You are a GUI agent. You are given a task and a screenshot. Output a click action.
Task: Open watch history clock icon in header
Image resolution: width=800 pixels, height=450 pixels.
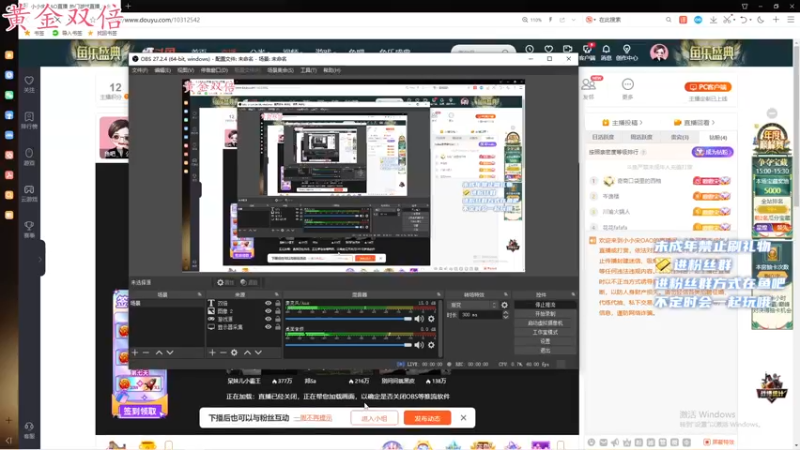530,49
